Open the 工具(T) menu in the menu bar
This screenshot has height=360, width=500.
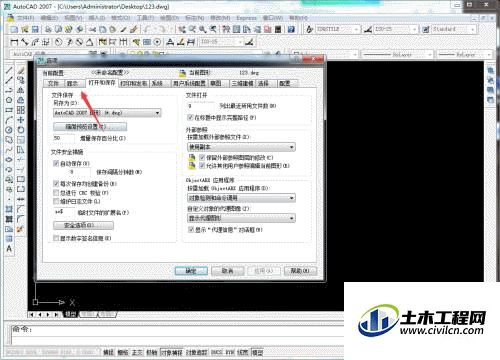click(x=145, y=18)
